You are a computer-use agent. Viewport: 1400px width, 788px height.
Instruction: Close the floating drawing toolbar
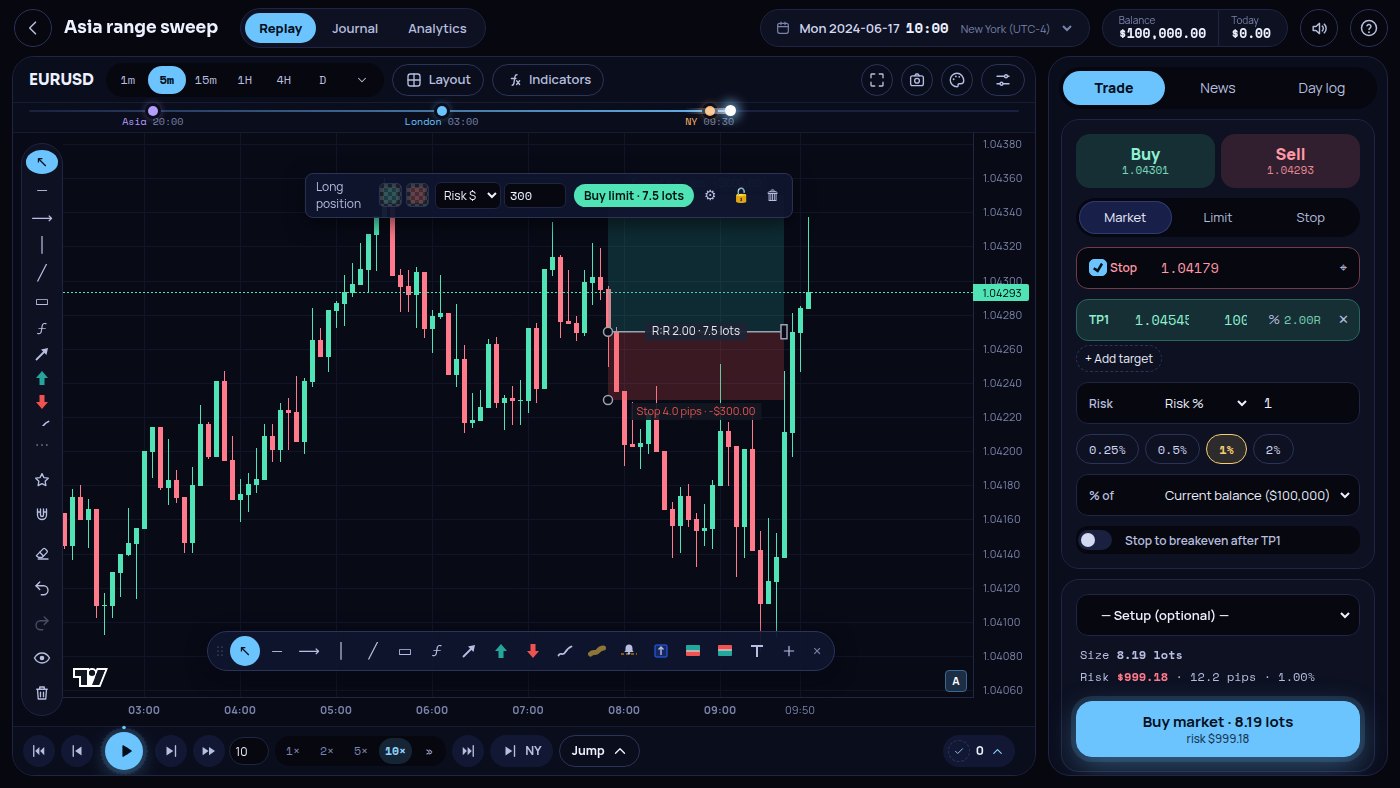pyautogui.click(x=817, y=651)
